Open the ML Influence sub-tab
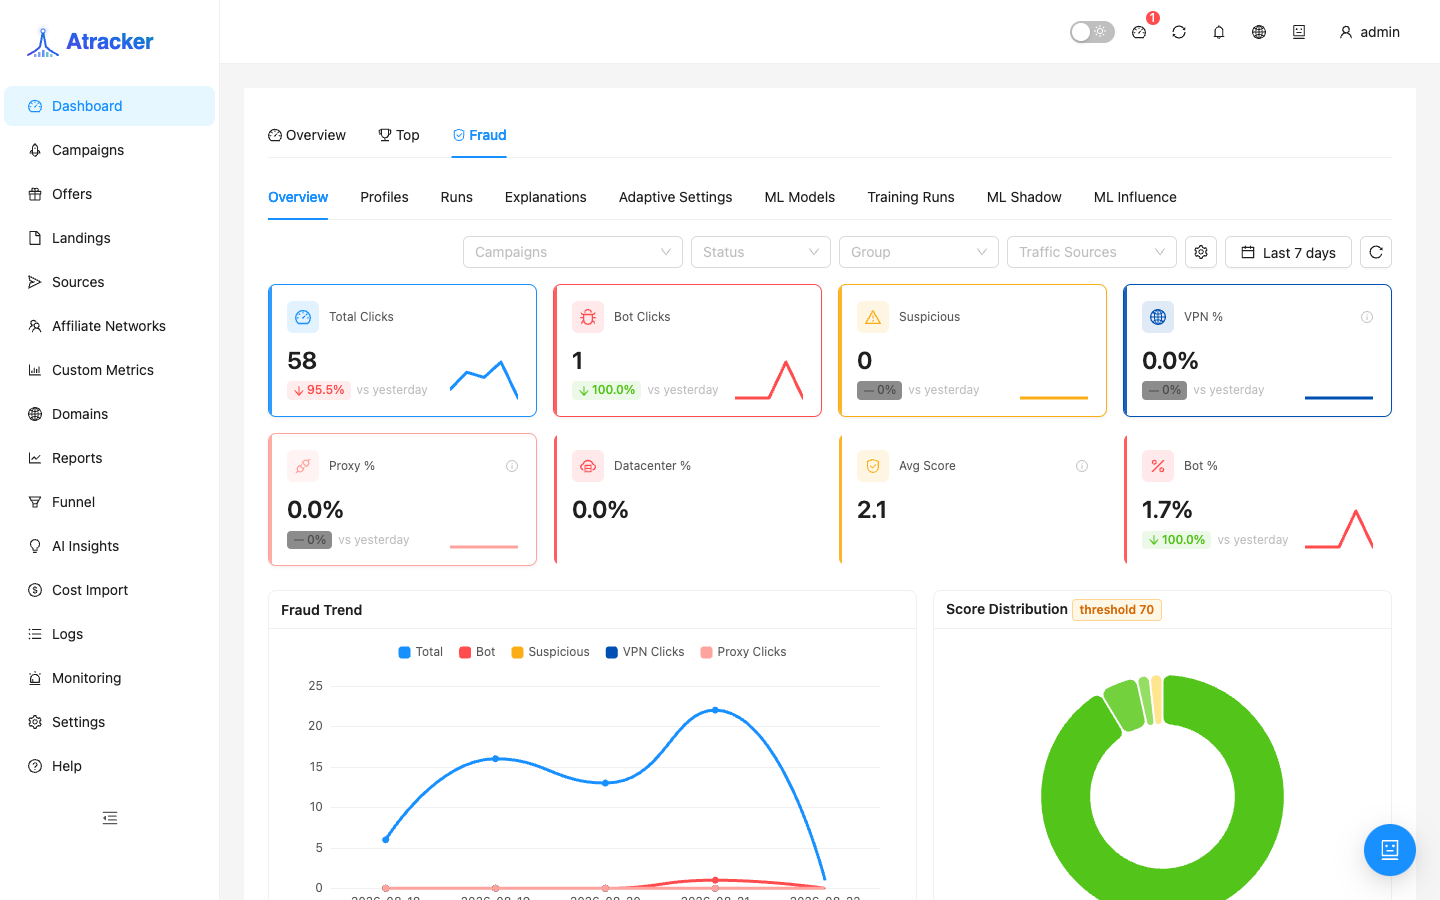 point(1135,197)
